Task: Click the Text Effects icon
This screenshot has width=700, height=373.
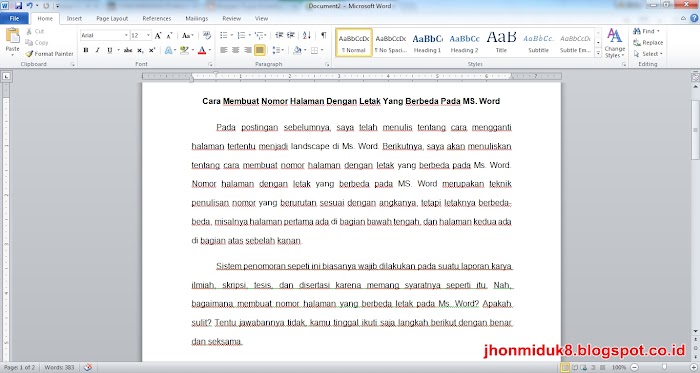Action: pos(168,50)
